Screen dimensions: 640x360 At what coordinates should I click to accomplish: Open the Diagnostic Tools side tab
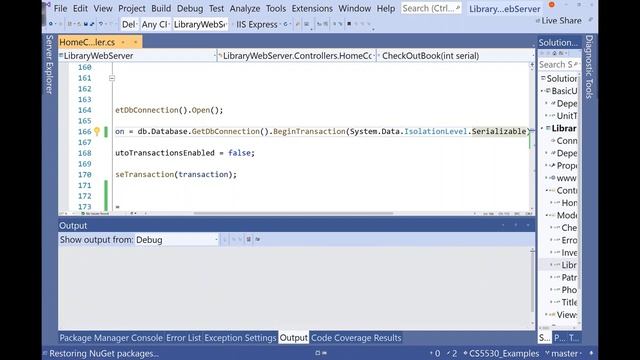[x=589, y=67]
